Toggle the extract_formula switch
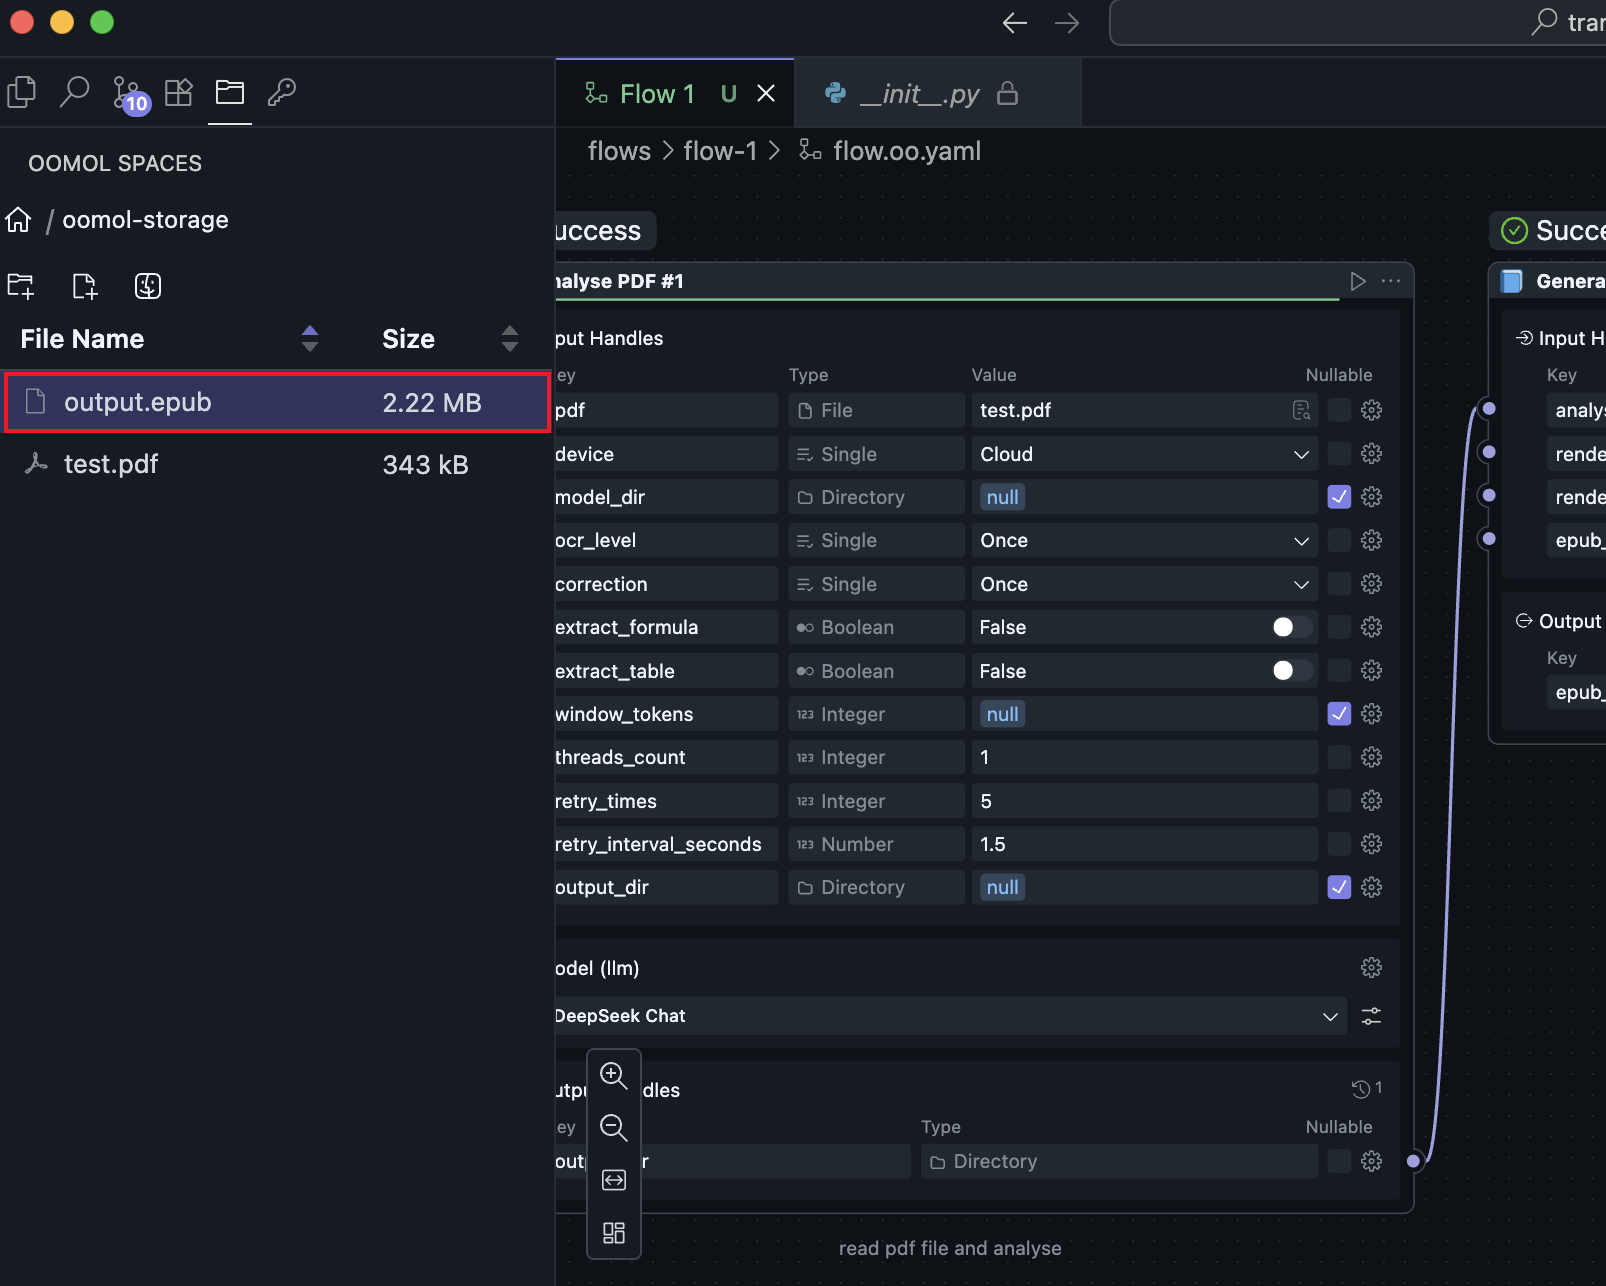 click(1291, 627)
